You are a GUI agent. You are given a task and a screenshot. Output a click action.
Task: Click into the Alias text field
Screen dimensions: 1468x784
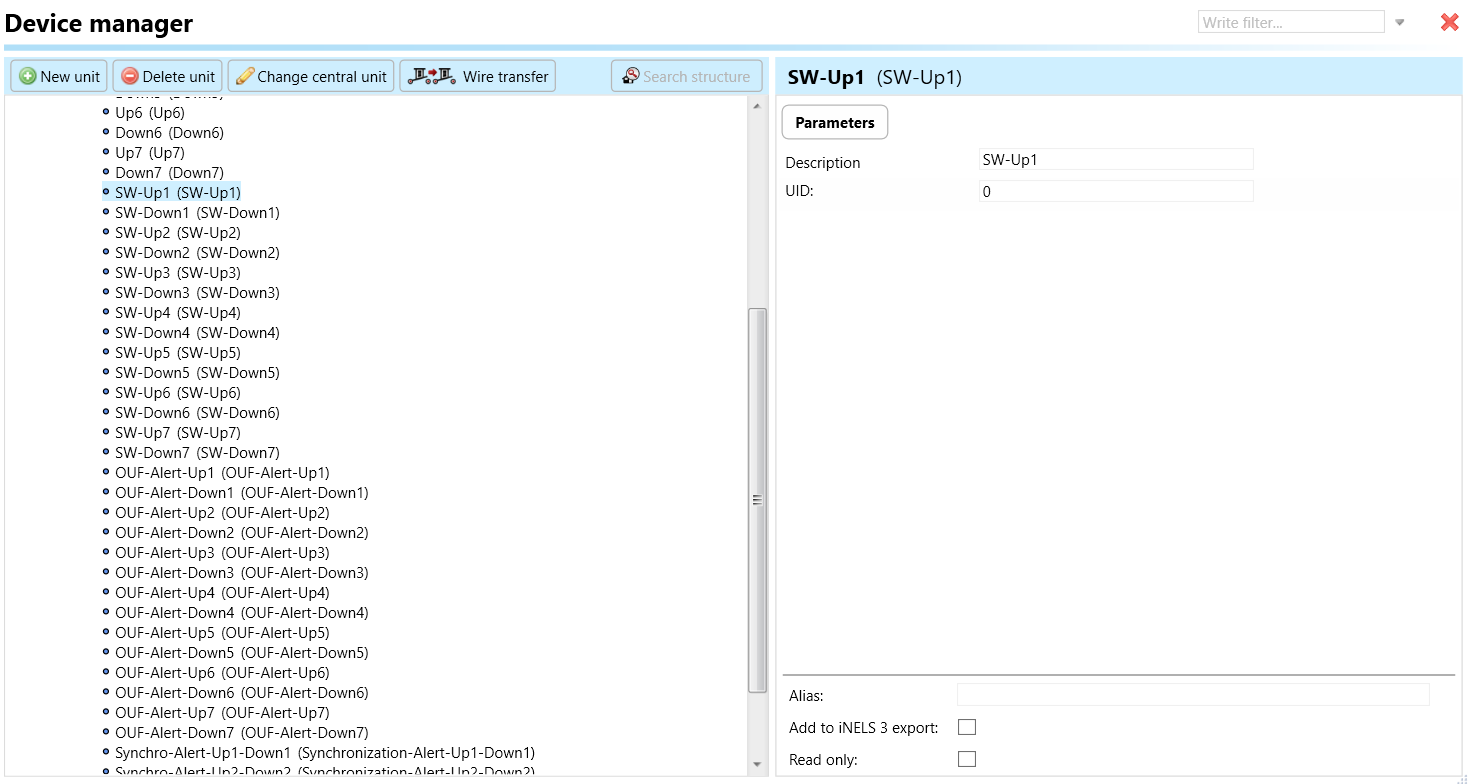(x=1192, y=695)
